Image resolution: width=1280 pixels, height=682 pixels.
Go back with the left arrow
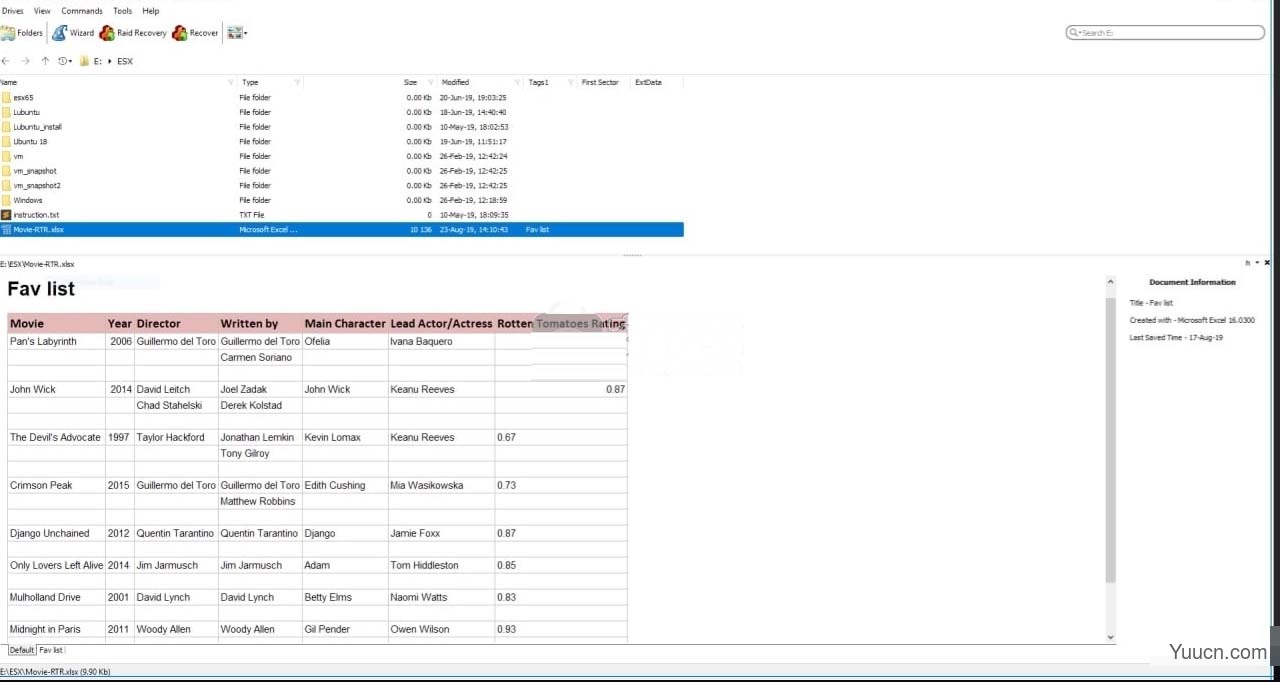(6, 61)
